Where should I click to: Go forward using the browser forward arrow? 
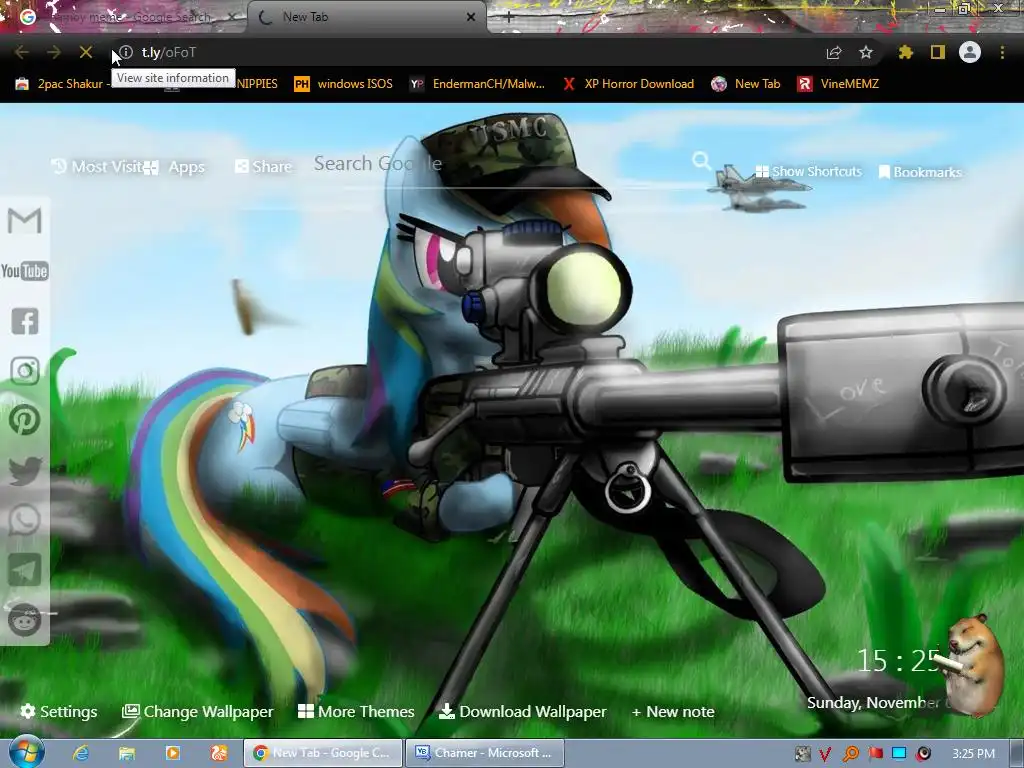[x=54, y=52]
